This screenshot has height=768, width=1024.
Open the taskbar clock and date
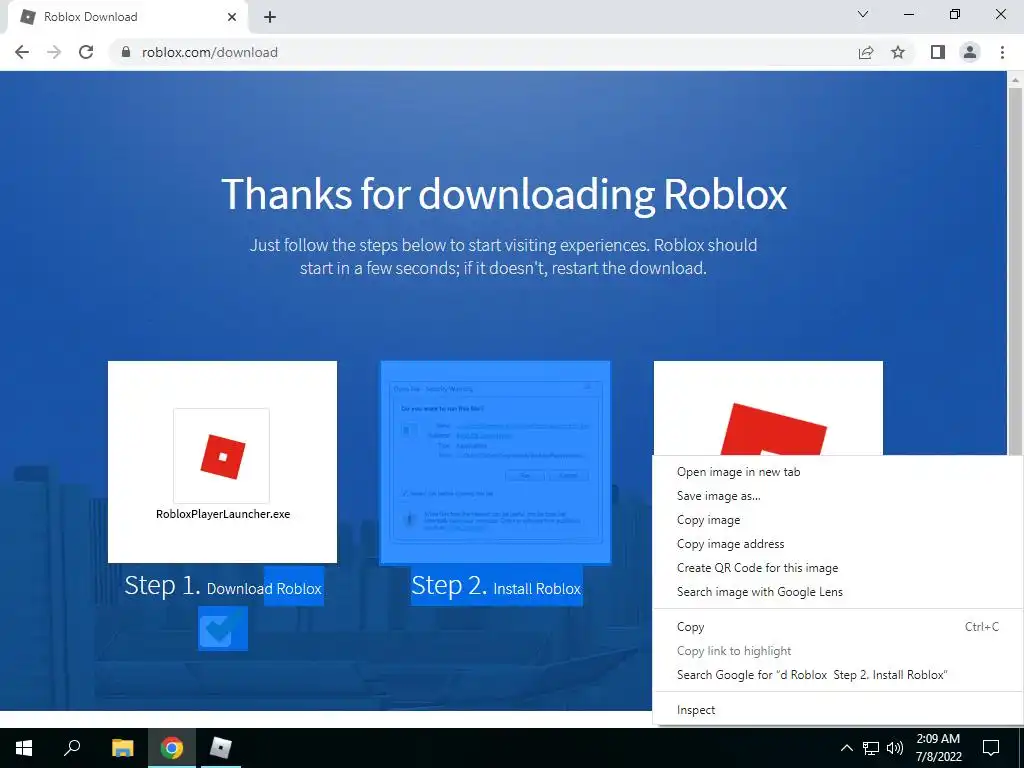point(938,748)
